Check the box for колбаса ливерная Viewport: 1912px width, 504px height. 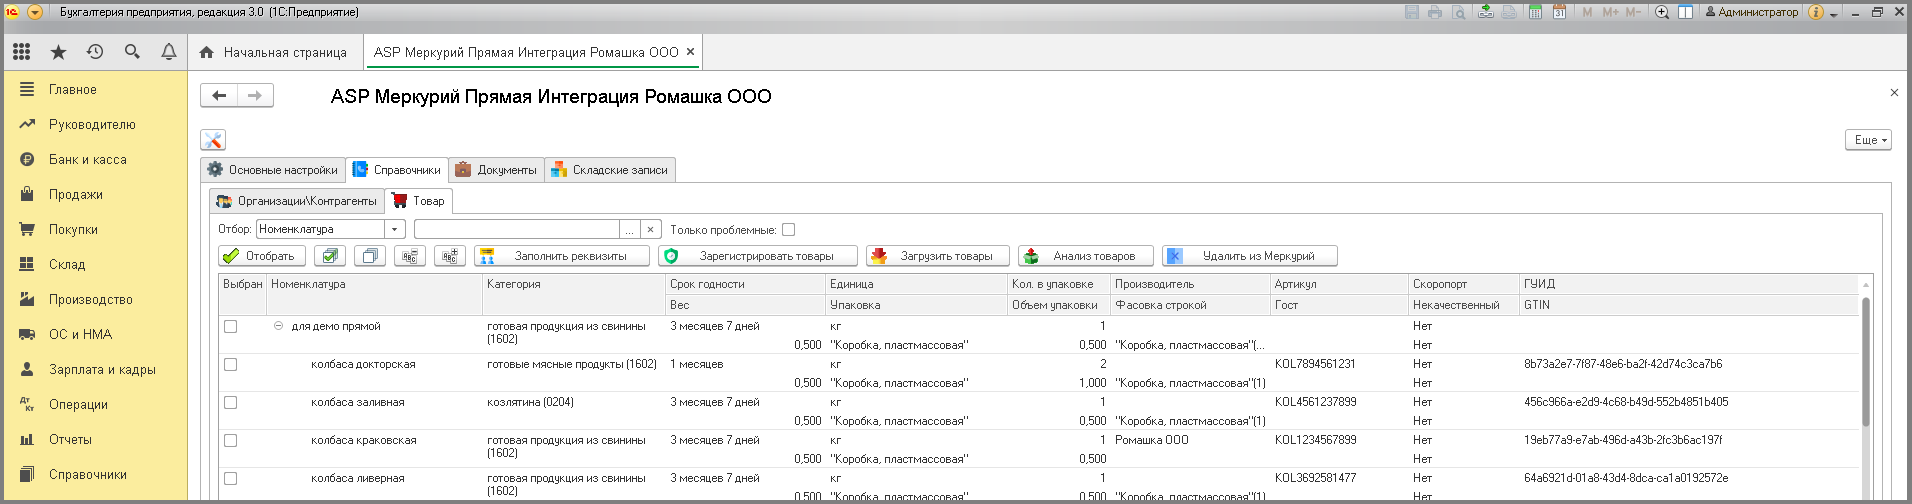point(230,478)
